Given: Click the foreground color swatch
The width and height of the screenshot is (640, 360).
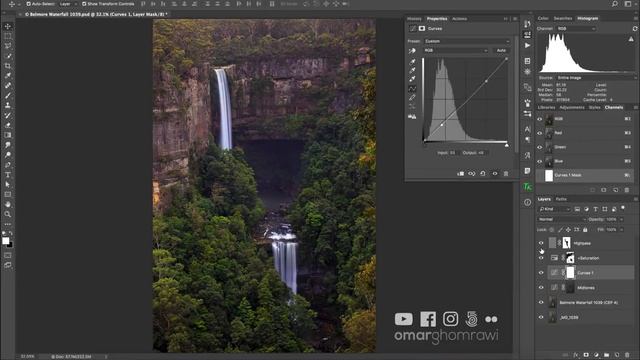Looking at the screenshot, I should point(6,241).
